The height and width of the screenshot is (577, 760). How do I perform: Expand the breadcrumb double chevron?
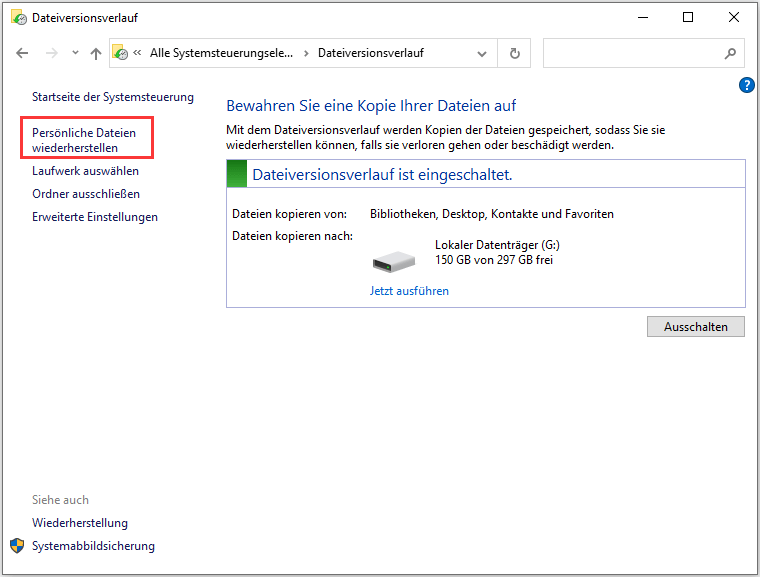pyautogui.click(x=137, y=53)
